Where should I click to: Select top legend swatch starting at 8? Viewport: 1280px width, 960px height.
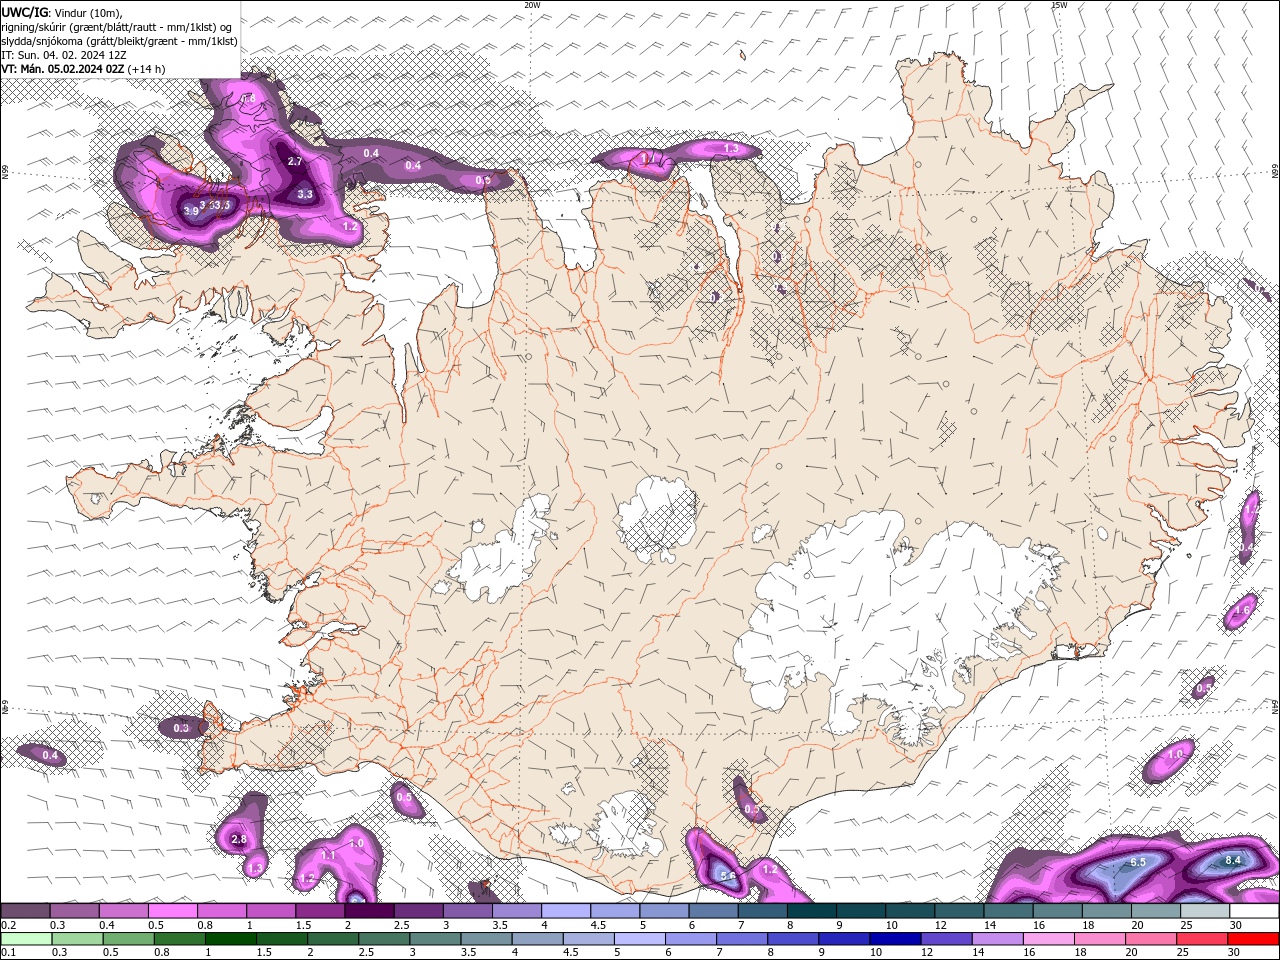coord(812,910)
